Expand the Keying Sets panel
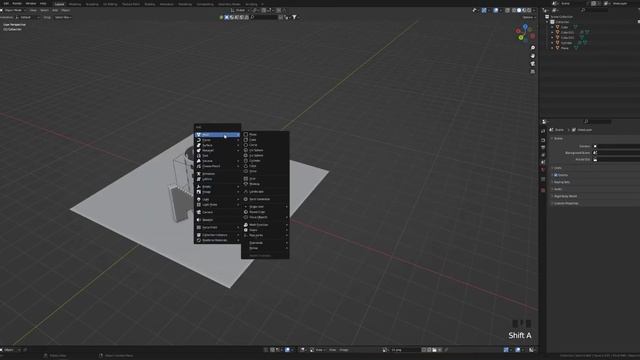This screenshot has width=640, height=360. click(562, 182)
